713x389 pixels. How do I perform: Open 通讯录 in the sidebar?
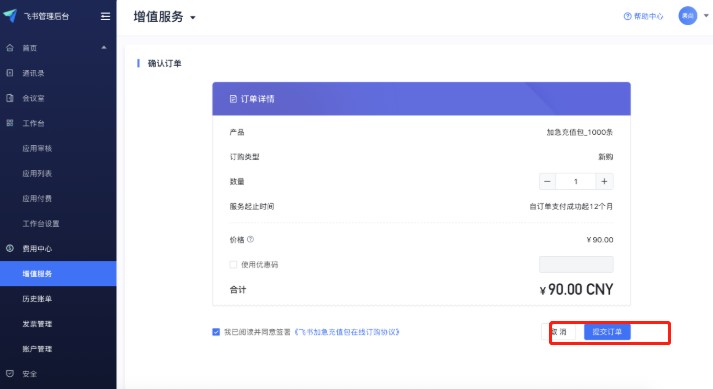(x=33, y=73)
